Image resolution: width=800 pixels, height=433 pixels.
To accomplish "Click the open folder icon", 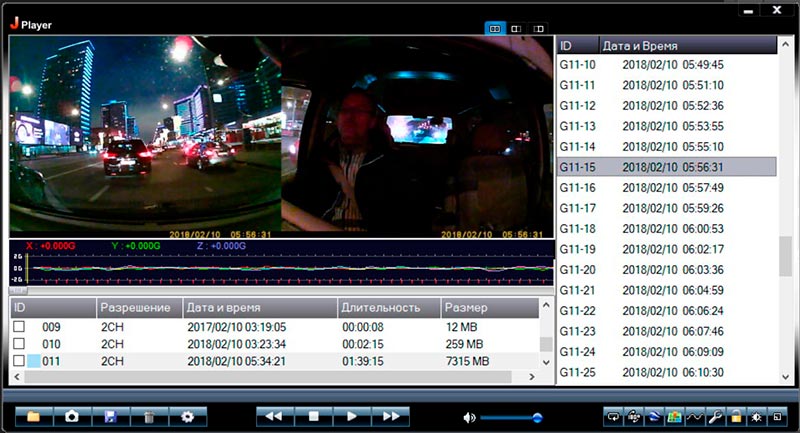I will (33, 416).
